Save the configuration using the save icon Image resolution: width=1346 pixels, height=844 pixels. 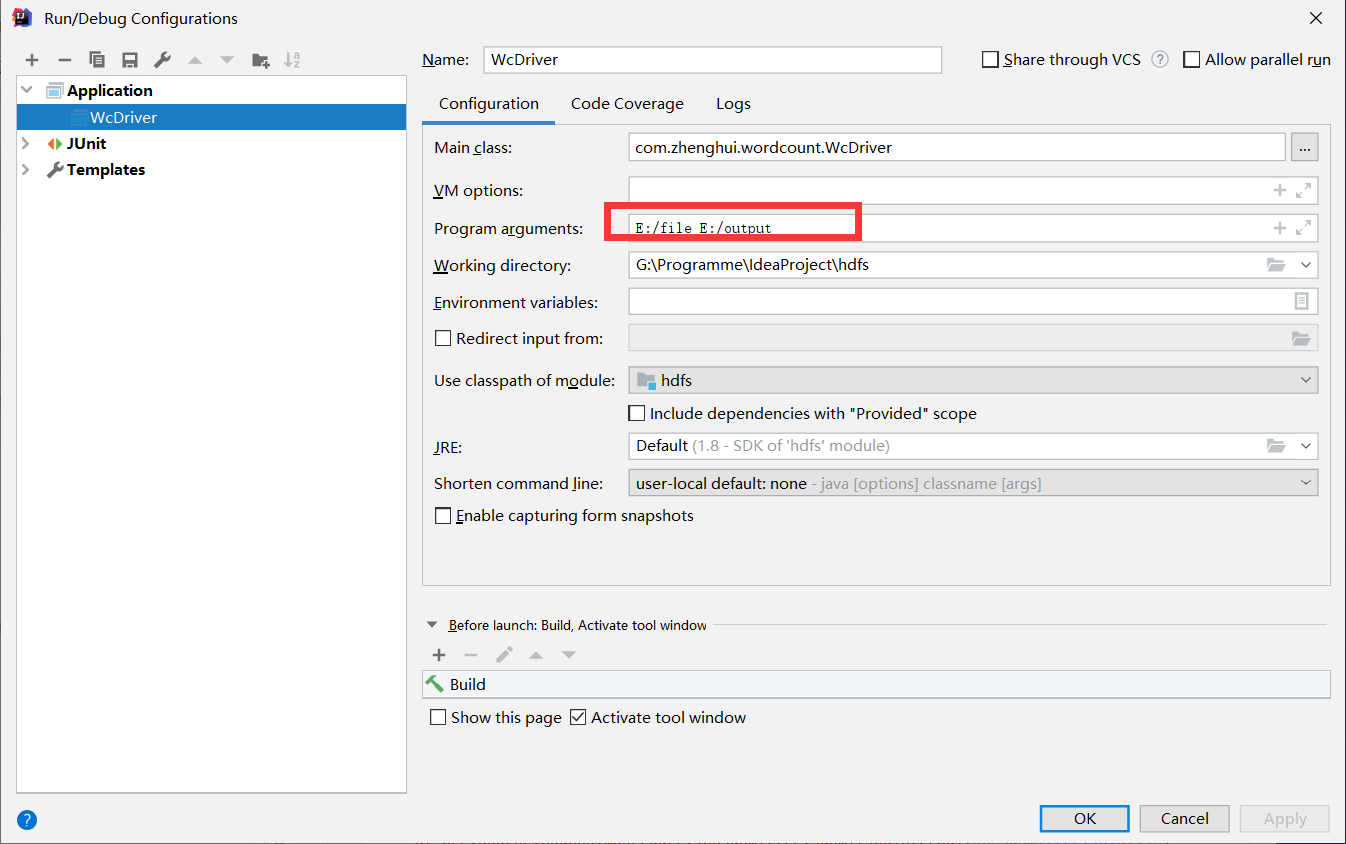click(129, 60)
